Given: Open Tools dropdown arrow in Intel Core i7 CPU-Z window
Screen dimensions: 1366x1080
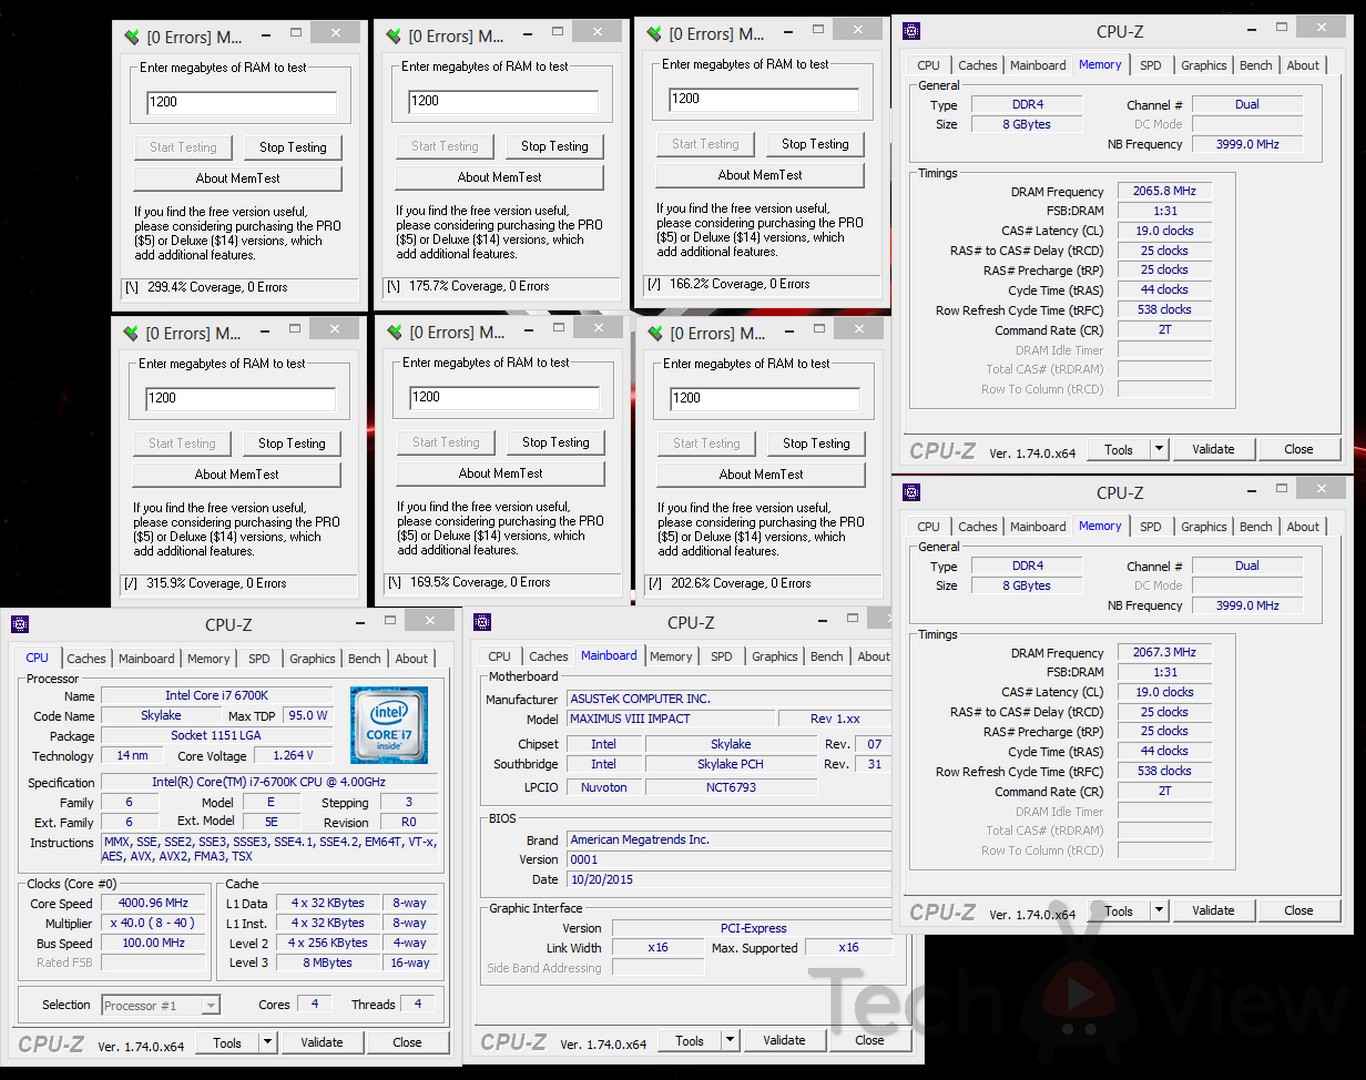Looking at the screenshot, I should tap(267, 1043).
